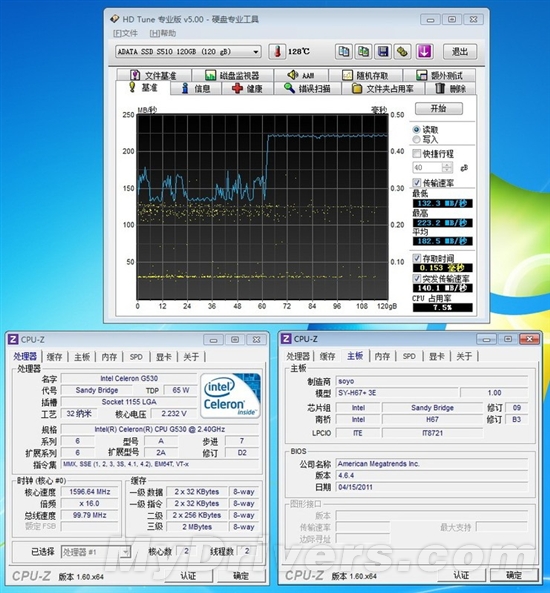Click the purple down-arrow icon
The image size is (550, 593).
coord(424,51)
